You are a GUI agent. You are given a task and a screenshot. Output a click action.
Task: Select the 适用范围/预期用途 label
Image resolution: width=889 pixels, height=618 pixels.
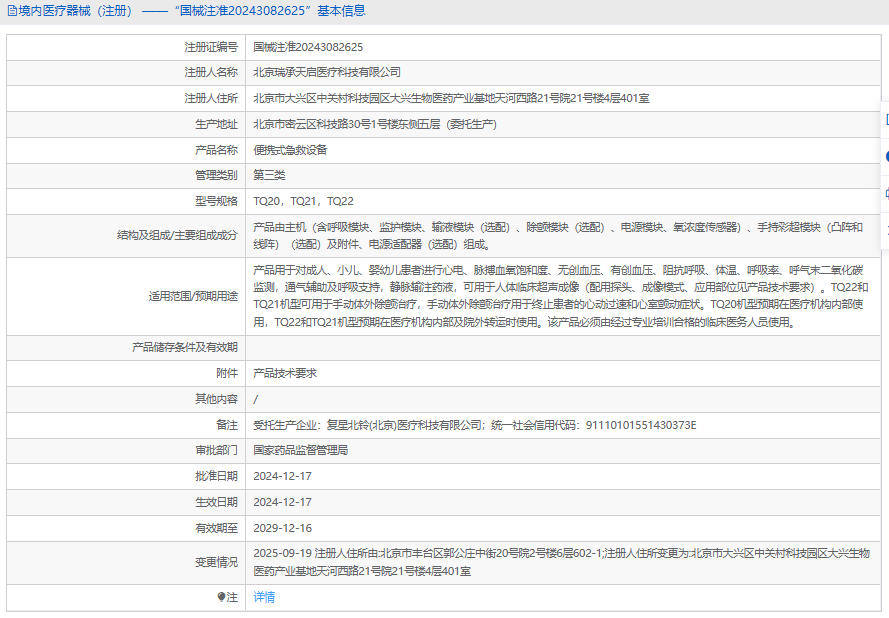tap(193, 296)
